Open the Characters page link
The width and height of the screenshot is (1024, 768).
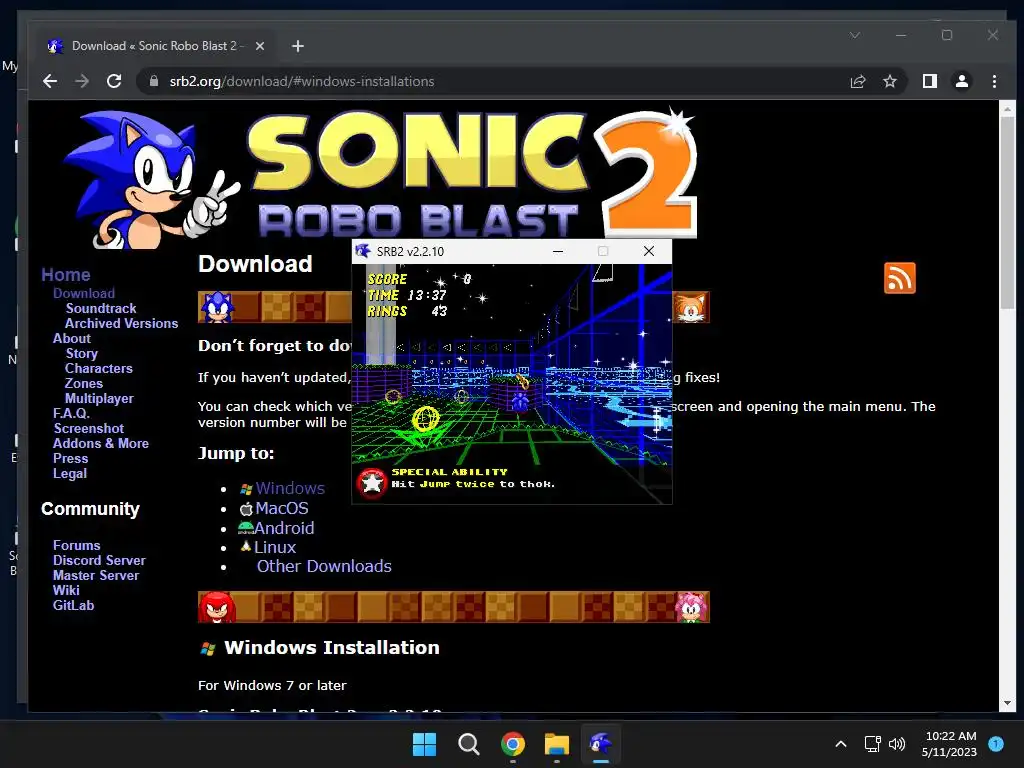[99, 368]
